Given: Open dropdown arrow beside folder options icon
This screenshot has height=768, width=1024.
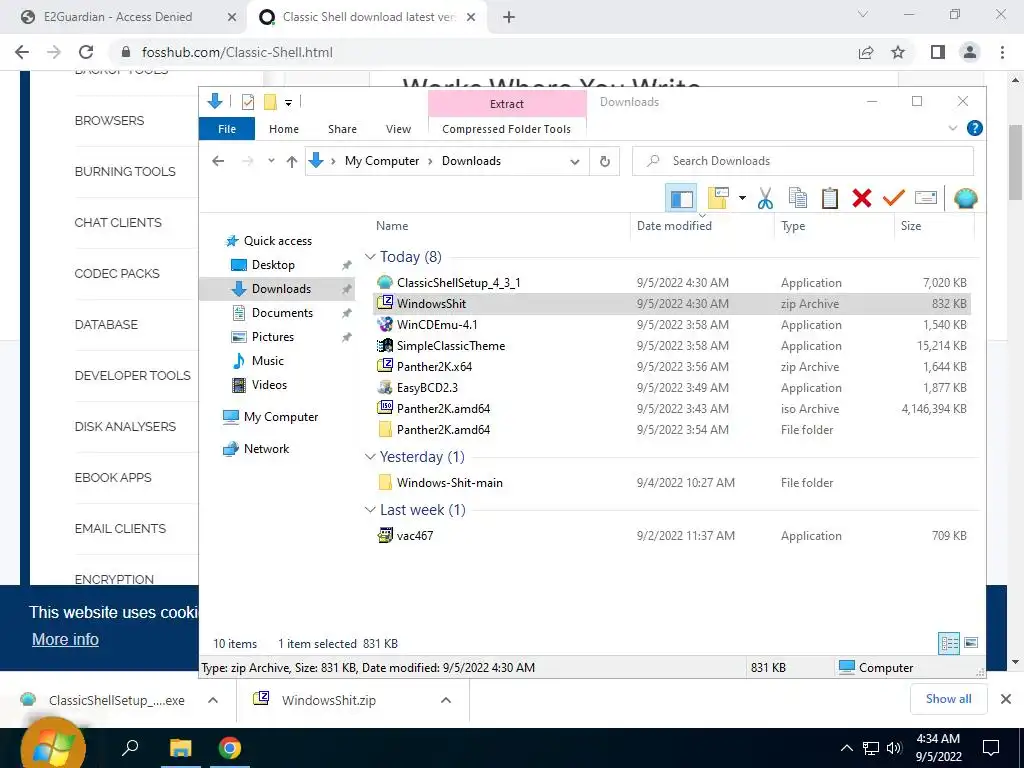Looking at the screenshot, I should pyautogui.click(x=742, y=198).
